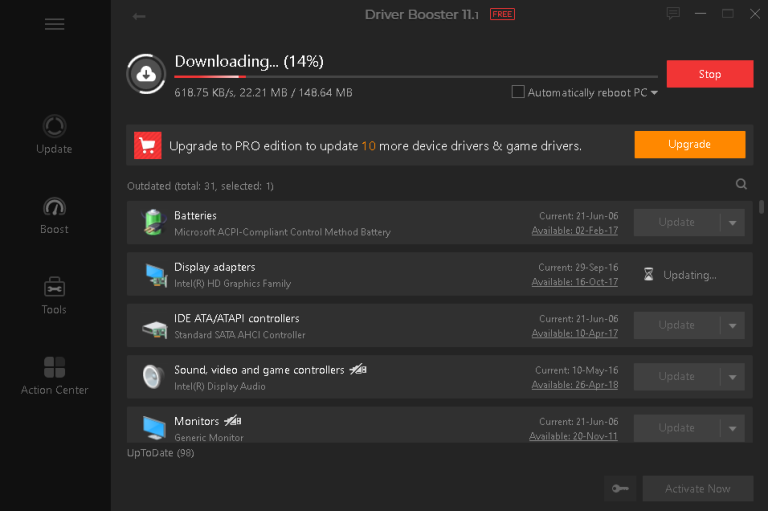
Task: Click the Current: 10-May-16 date text
Action: (576, 370)
